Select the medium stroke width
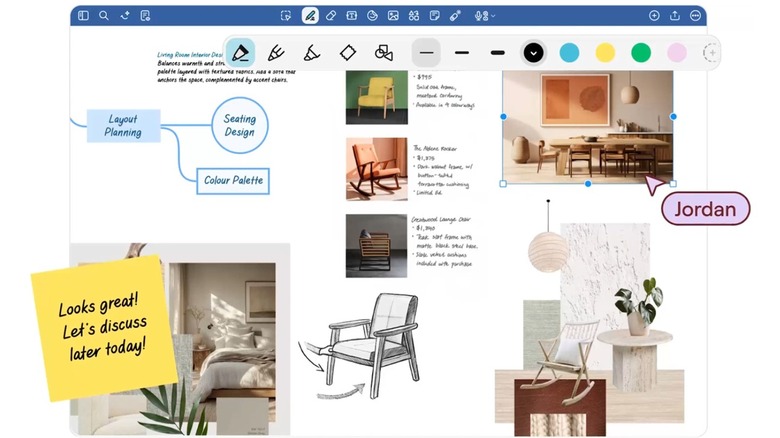This screenshot has height=438, width=780. pyautogui.click(x=462, y=53)
